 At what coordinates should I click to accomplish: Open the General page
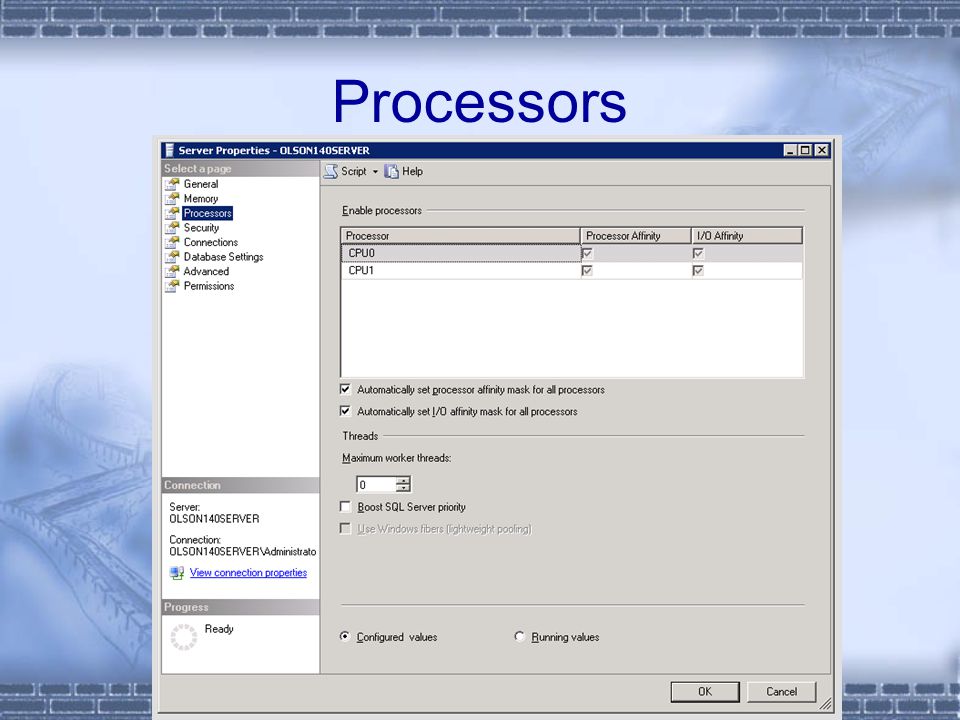tap(201, 184)
